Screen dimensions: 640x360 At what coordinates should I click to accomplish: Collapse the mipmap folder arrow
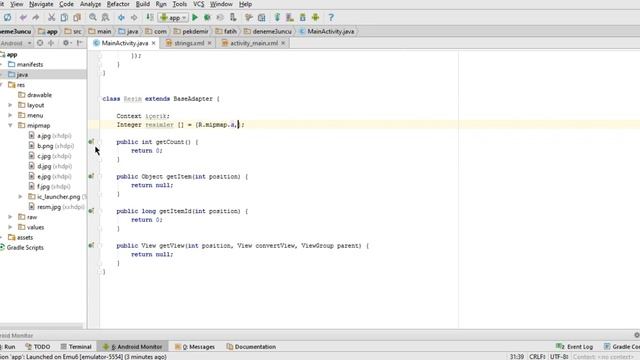tap(10, 125)
